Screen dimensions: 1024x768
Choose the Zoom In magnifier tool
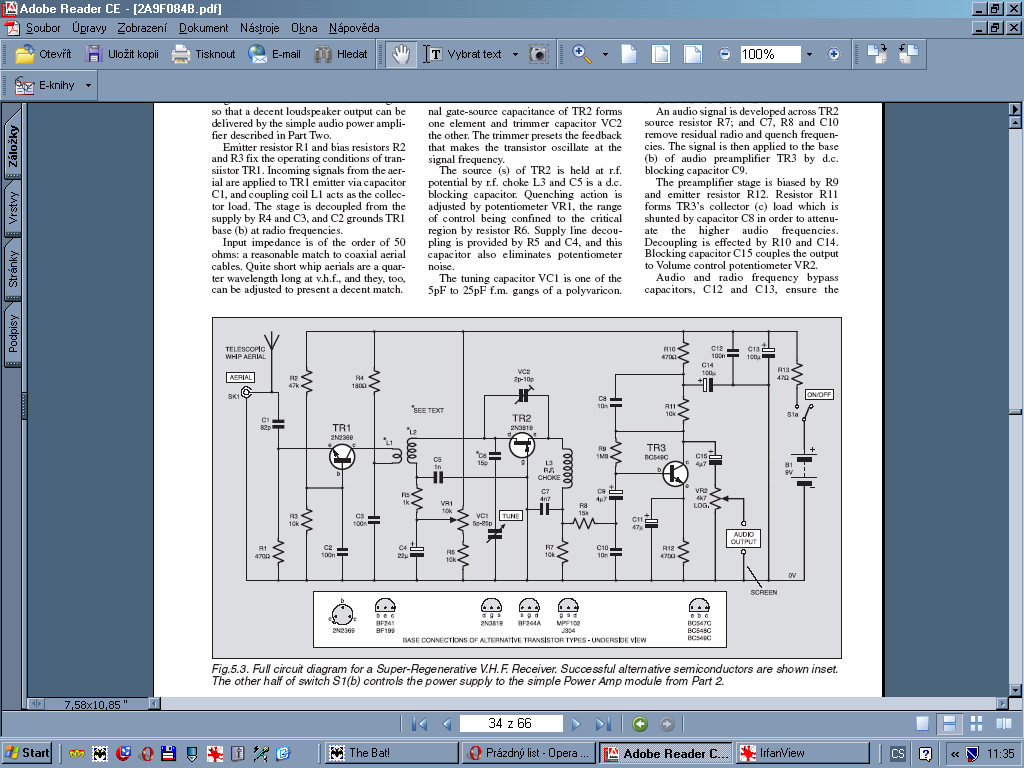coord(581,54)
